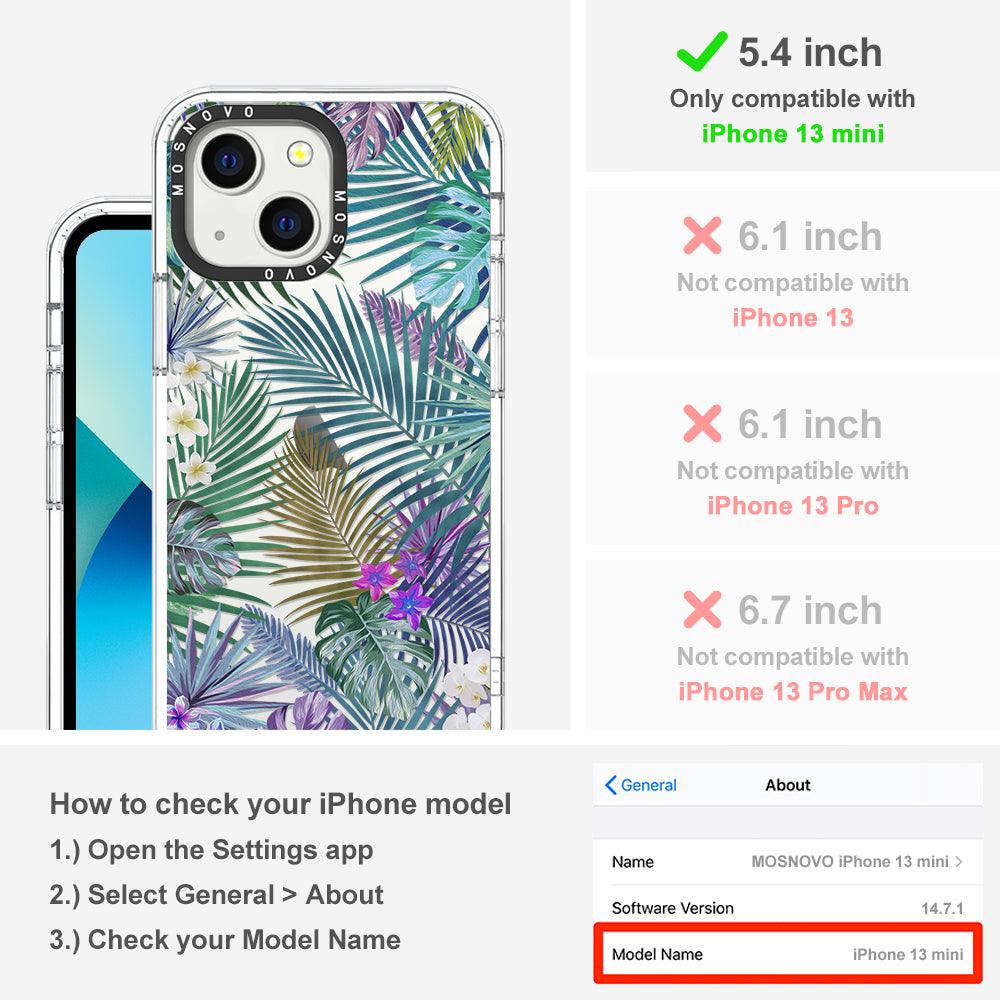Click the red X above iPhone 13 Pro

tap(702, 423)
